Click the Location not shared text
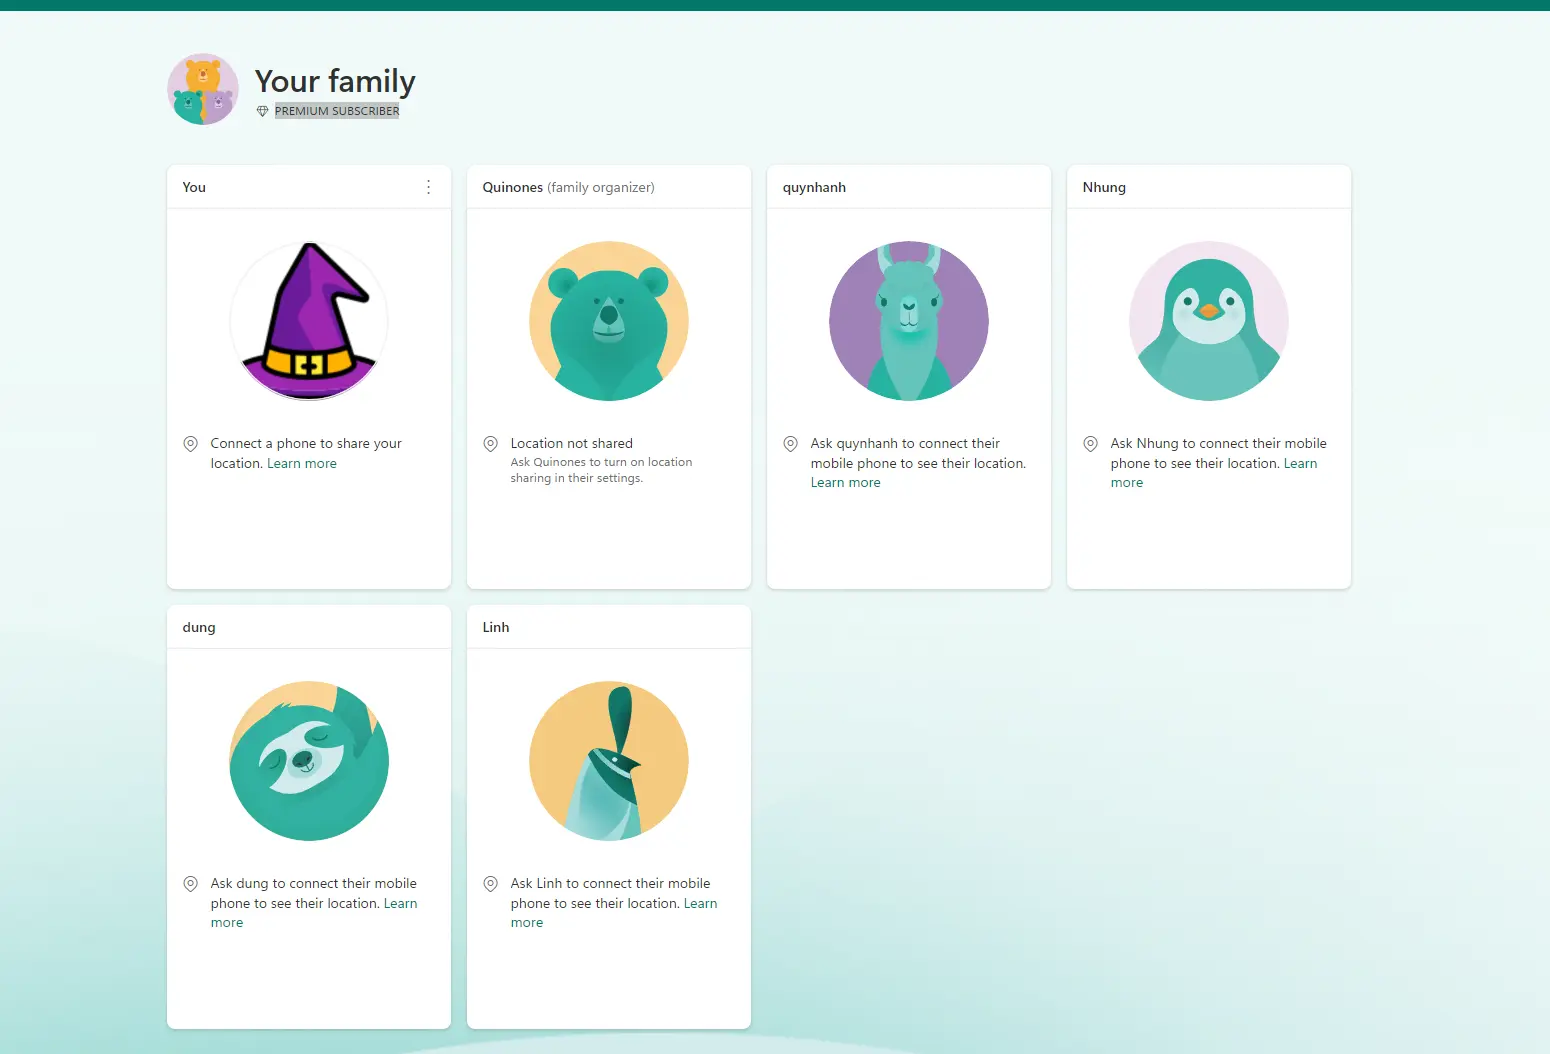Viewport: 1550px width, 1054px height. click(x=572, y=443)
